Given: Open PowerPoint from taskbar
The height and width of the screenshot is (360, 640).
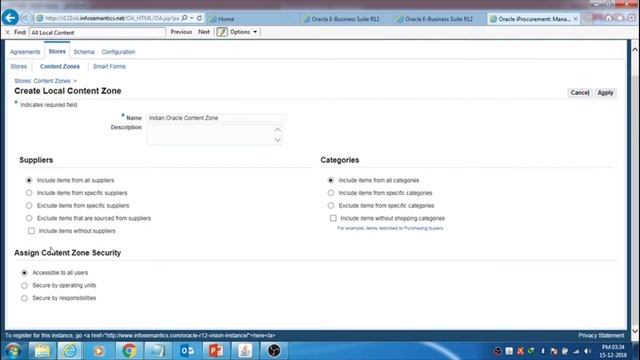Looking at the screenshot, I should (216, 351).
